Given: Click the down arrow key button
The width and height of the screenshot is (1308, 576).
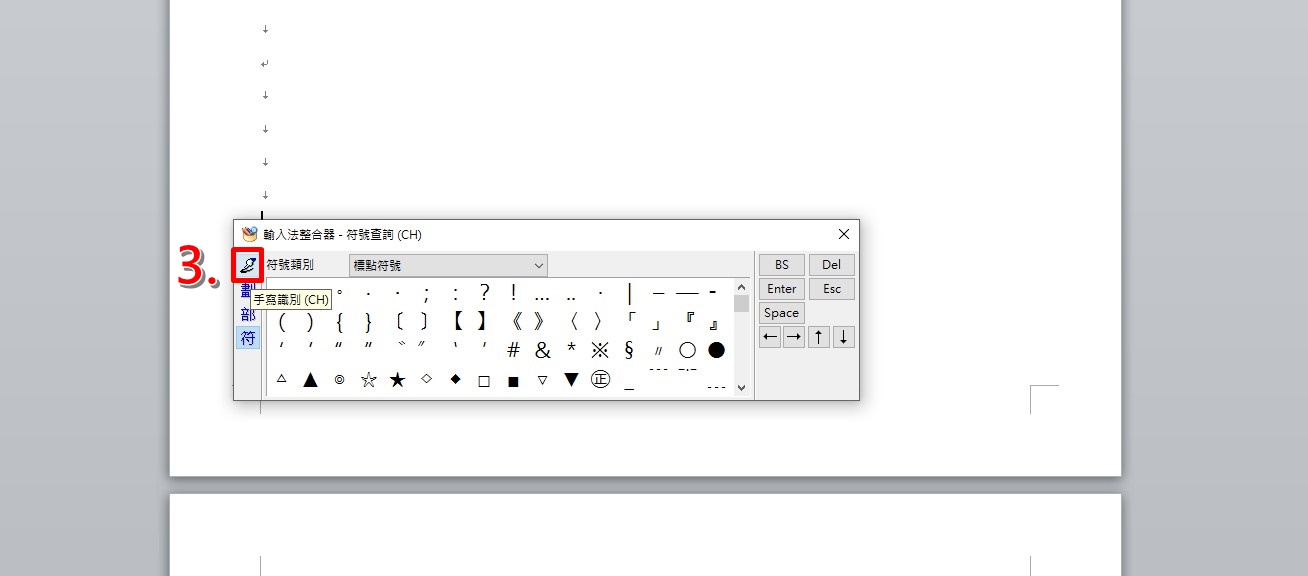Looking at the screenshot, I should tap(844, 337).
